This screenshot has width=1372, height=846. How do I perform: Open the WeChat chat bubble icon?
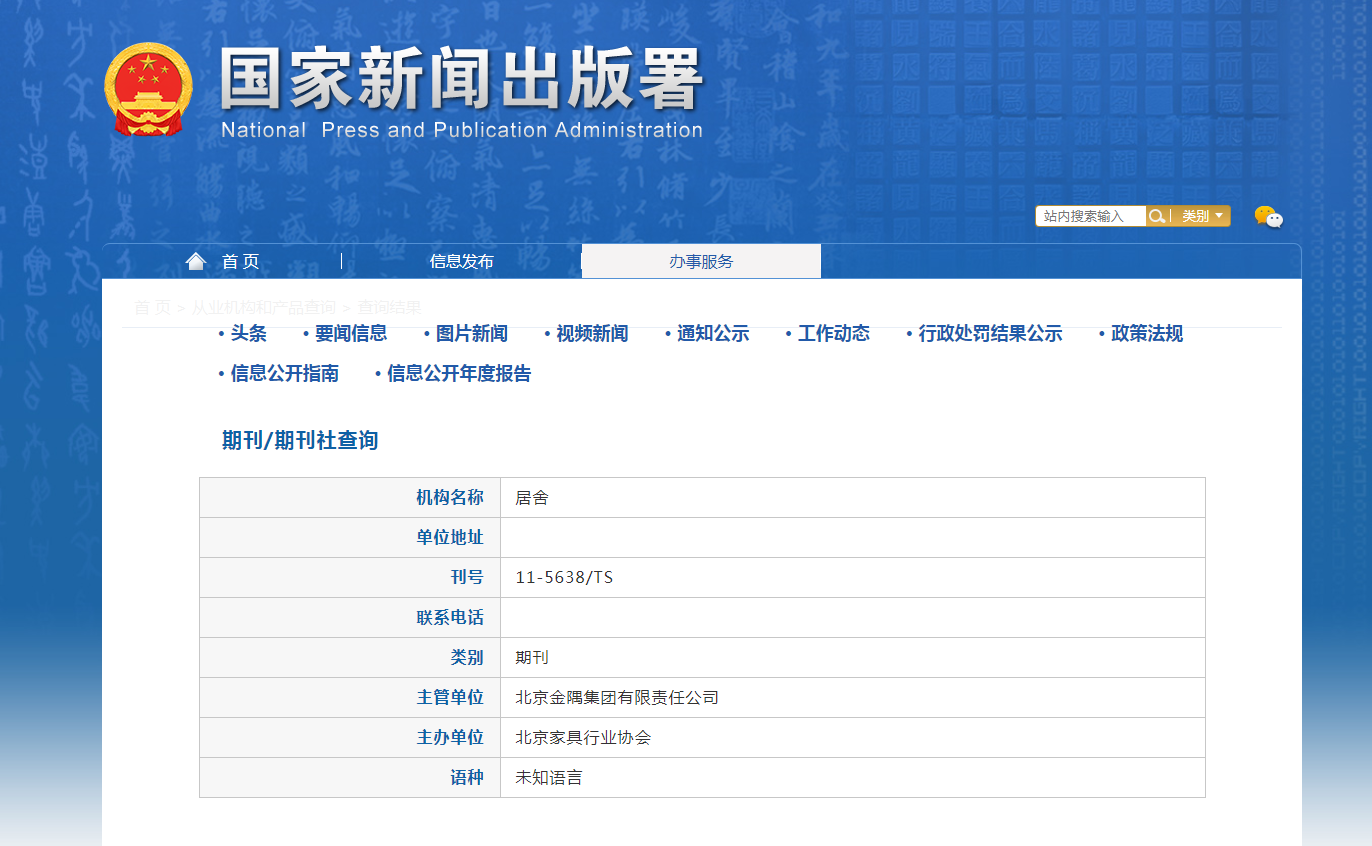[x=1268, y=217]
